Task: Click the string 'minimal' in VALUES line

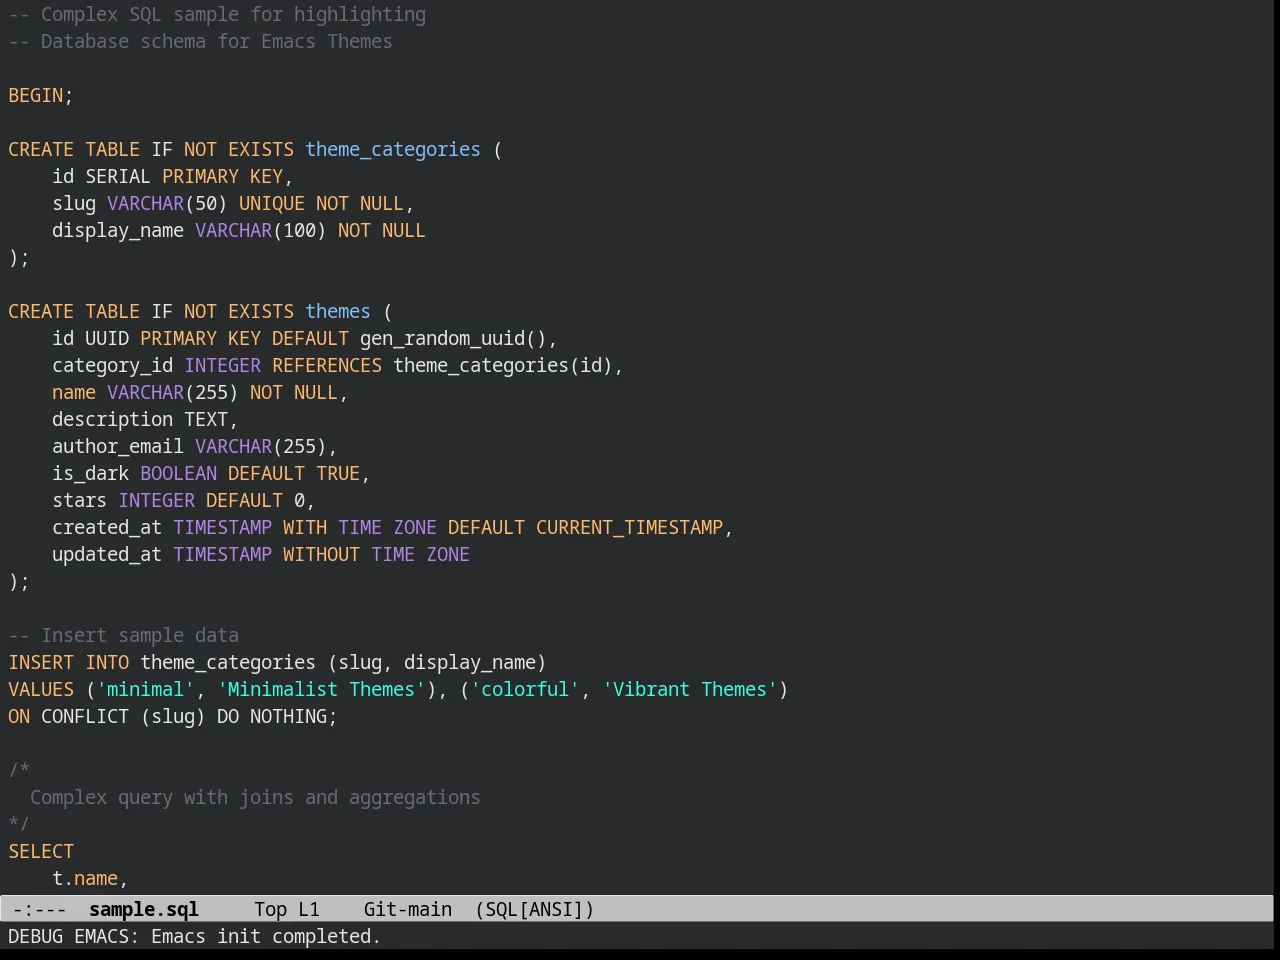Action: (145, 689)
